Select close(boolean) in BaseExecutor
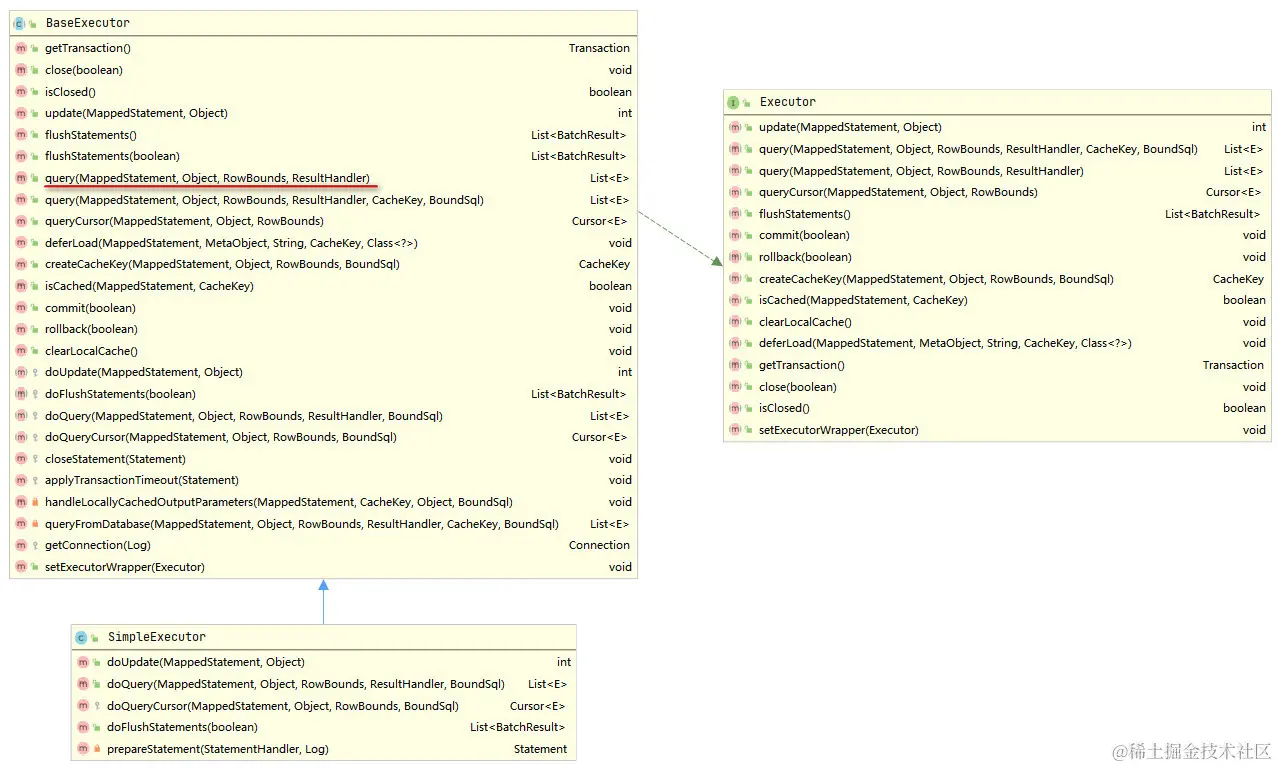This screenshot has height=768, width=1278. [x=84, y=70]
